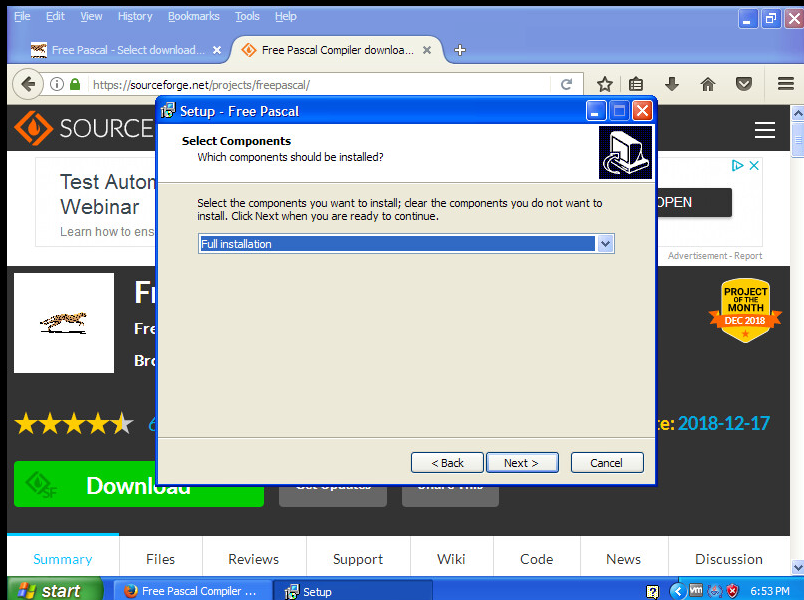Screen dimensions: 804x600
Task: Open the downloads arrow icon
Action: pyautogui.click(x=672, y=84)
